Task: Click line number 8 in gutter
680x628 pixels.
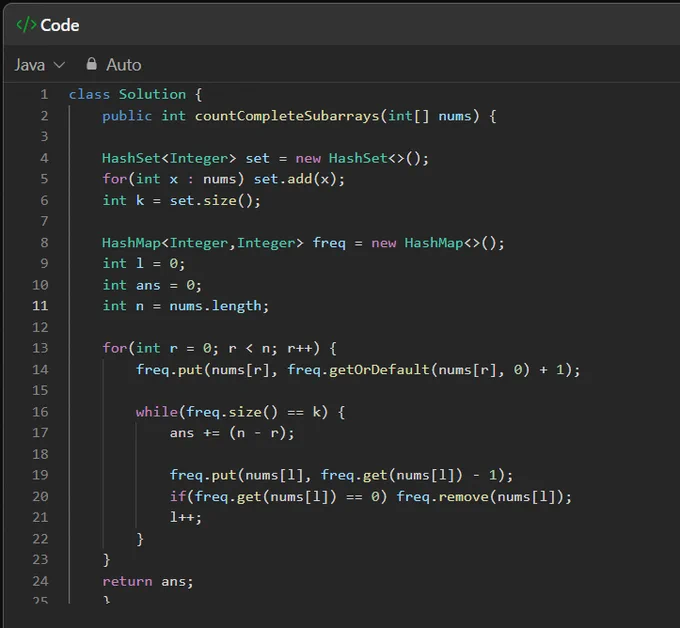Action: coord(44,242)
